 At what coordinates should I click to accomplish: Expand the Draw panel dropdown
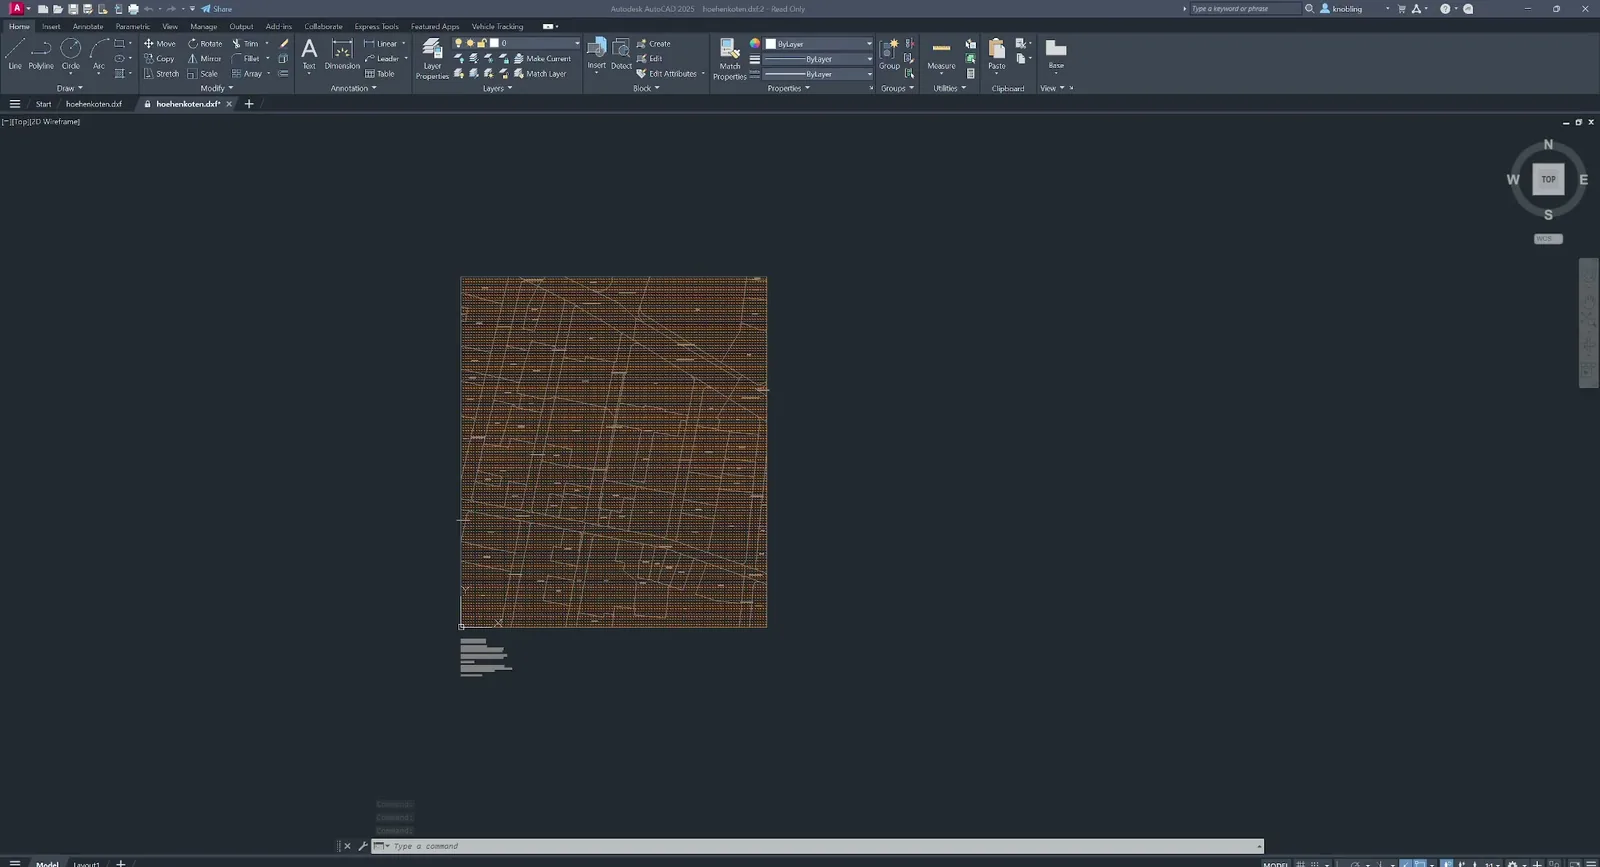(70, 88)
